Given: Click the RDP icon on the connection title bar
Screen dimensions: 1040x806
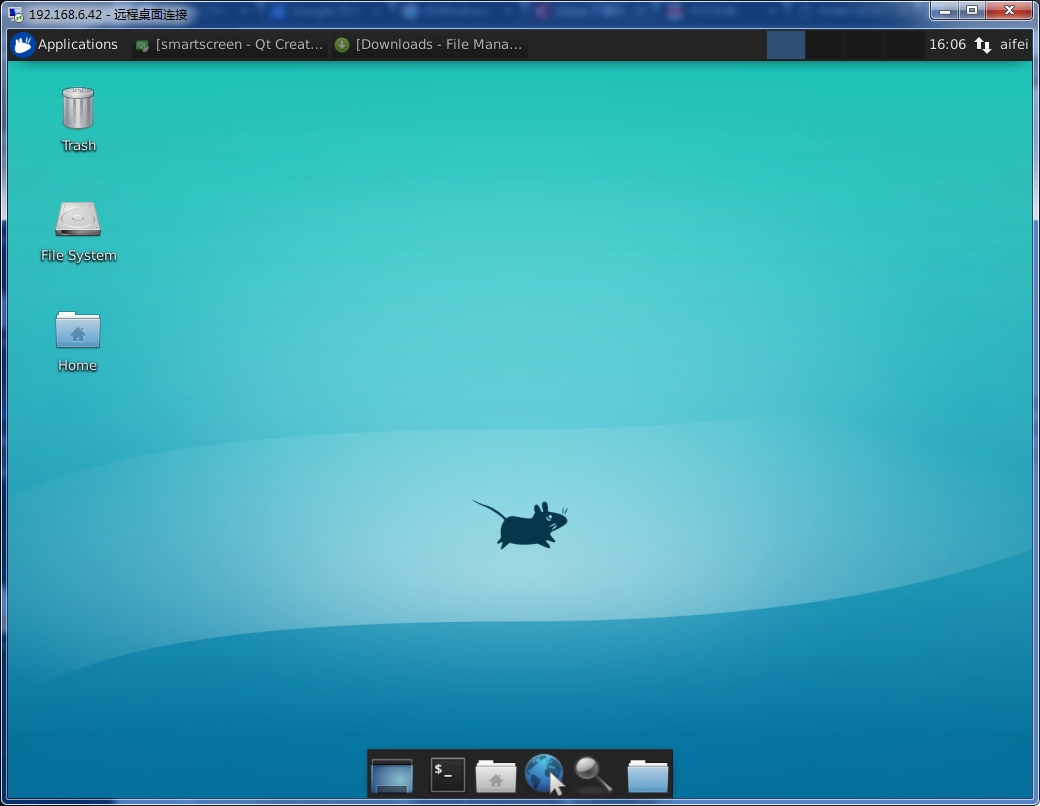Looking at the screenshot, I should (x=15, y=13).
